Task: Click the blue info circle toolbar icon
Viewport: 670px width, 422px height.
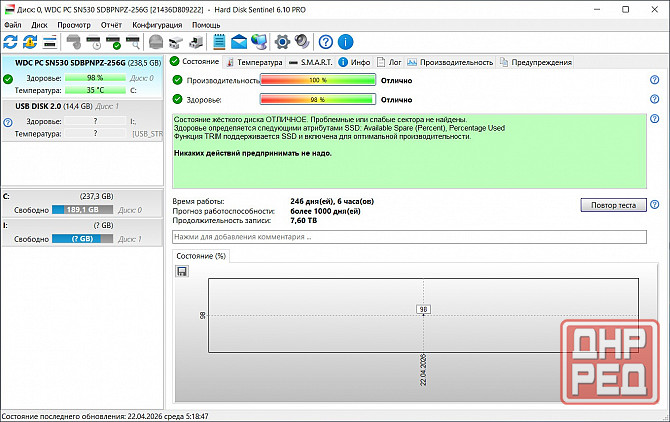Action: [x=344, y=41]
